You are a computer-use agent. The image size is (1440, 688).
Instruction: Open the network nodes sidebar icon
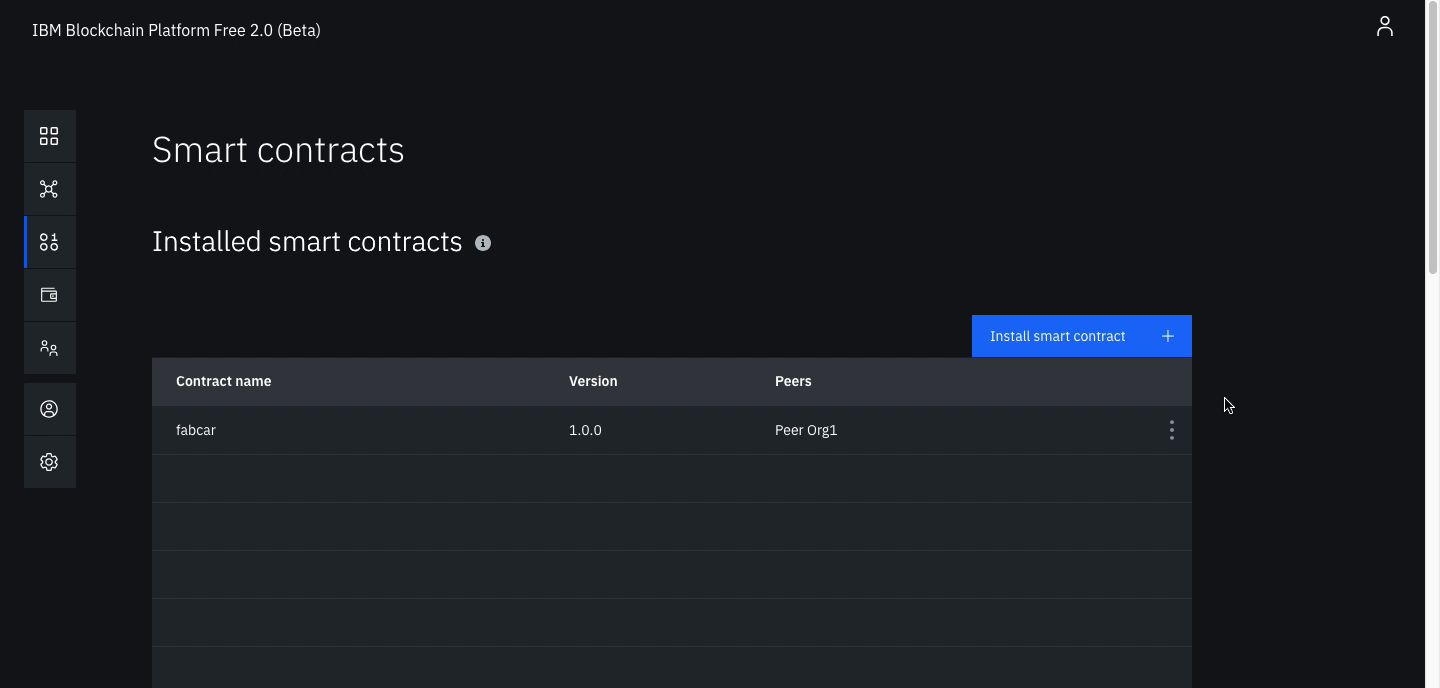point(49,189)
